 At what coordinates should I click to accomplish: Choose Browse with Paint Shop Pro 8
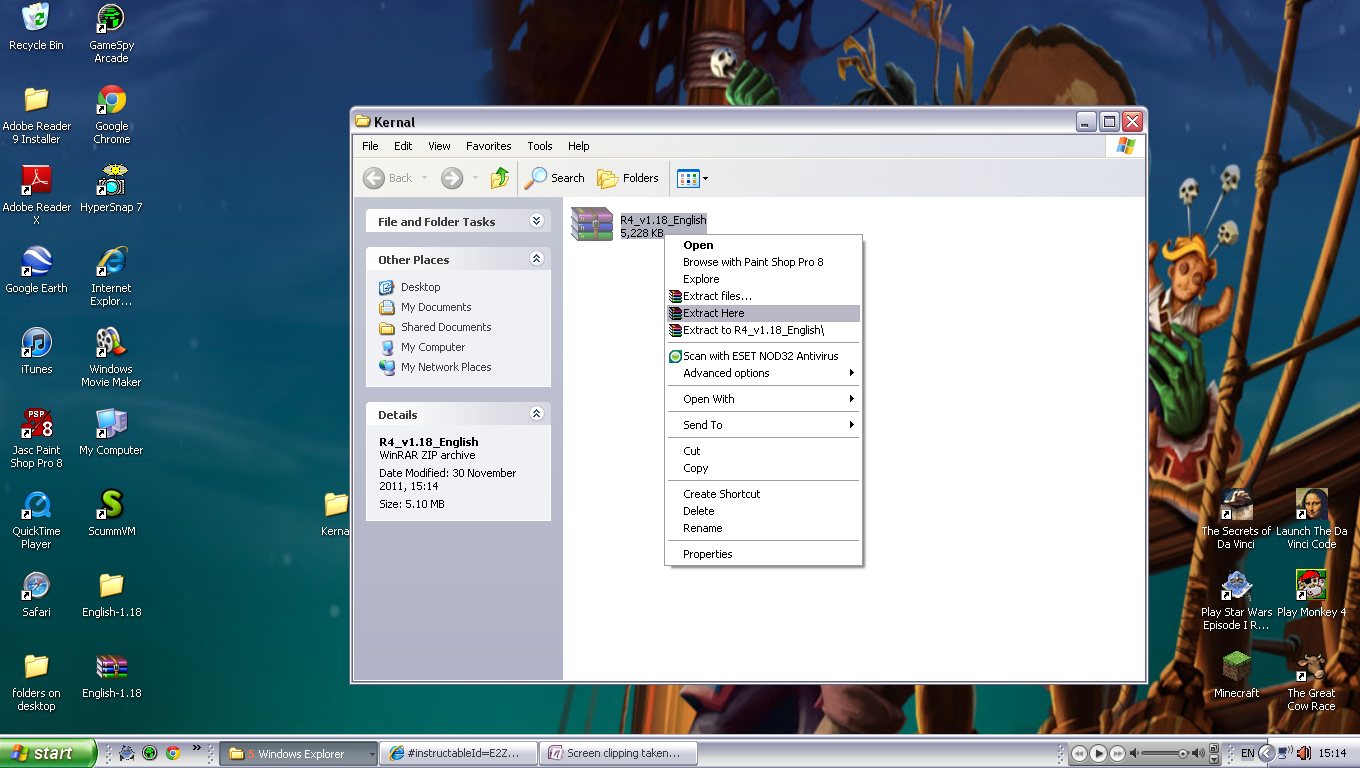(764, 262)
